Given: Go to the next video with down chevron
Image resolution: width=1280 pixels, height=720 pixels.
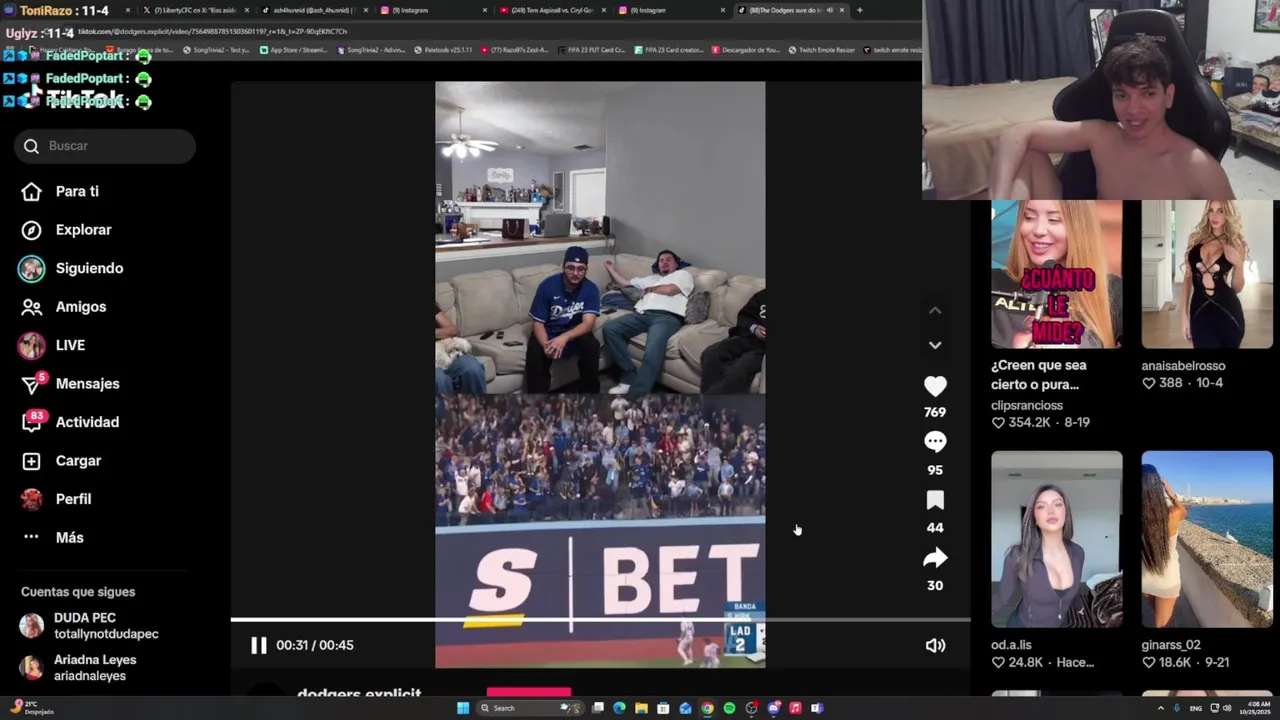Looking at the screenshot, I should (935, 345).
